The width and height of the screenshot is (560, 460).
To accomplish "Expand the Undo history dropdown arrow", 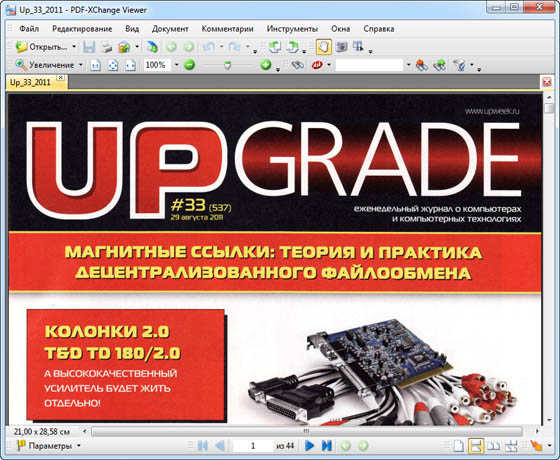I will tap(221, 47).
